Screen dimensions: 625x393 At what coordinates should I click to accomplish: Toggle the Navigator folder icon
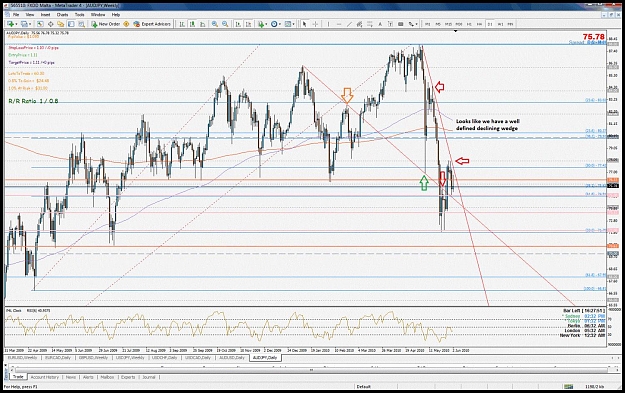[x=61, y=24]
